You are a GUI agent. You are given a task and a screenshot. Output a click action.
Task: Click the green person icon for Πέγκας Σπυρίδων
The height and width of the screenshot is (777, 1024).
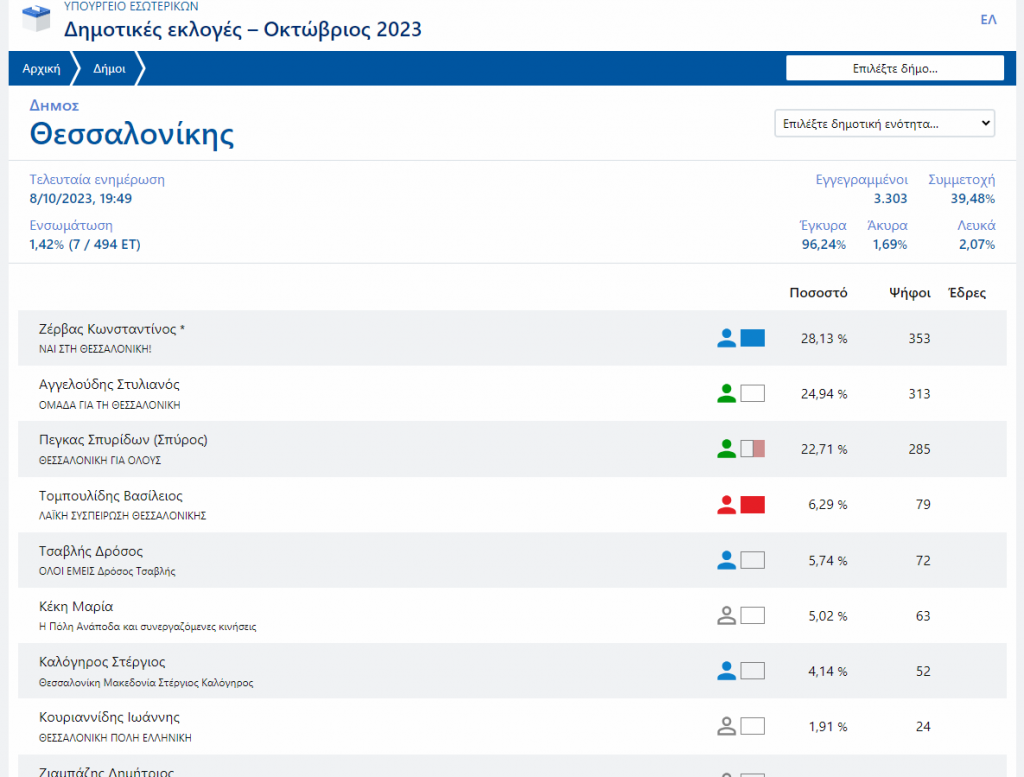[726, 449]
